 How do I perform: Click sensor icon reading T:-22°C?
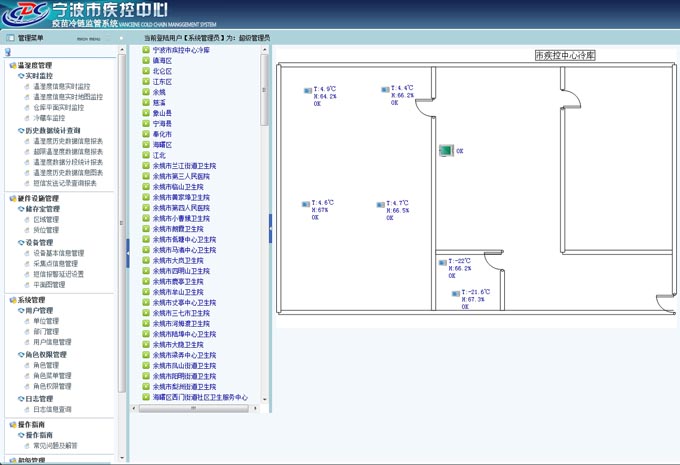click(442, 264)
